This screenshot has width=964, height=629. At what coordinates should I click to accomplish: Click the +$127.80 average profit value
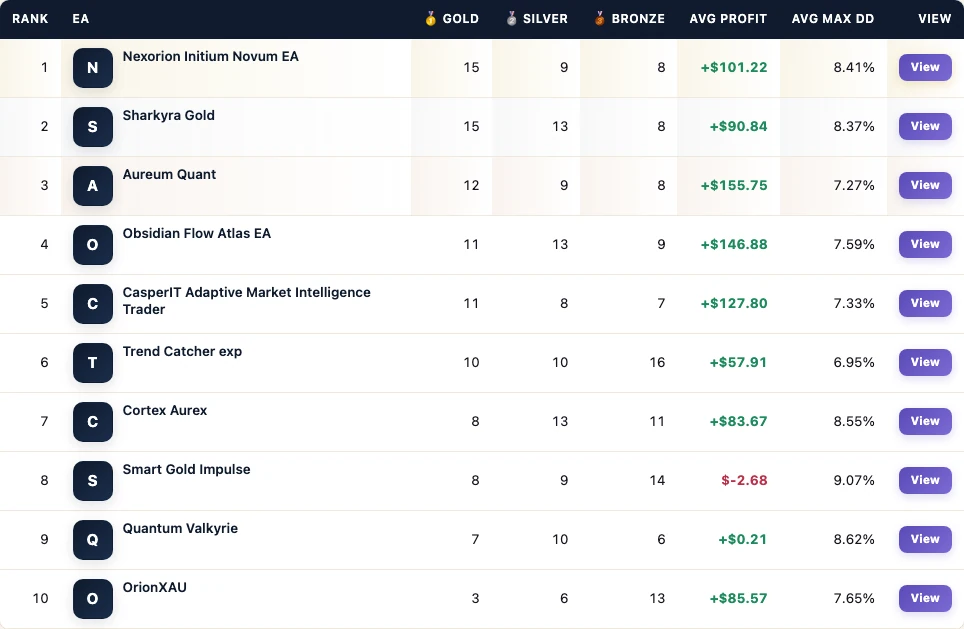point(734,304)
